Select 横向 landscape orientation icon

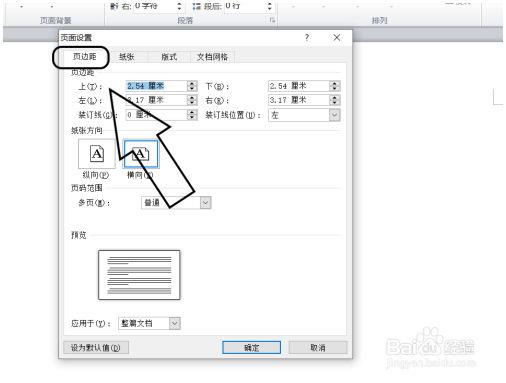click(x=141, y=154)
